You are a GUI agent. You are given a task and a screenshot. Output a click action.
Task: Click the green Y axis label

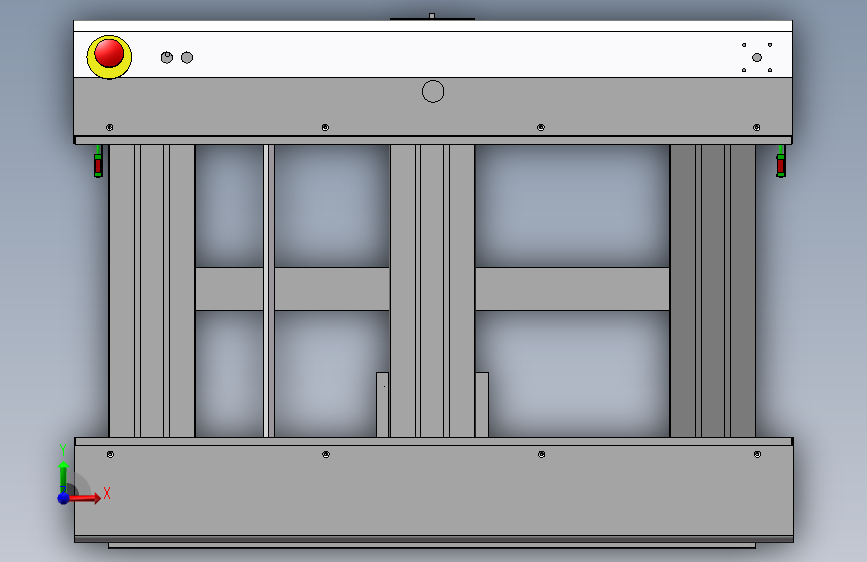(x=63, y=450)
